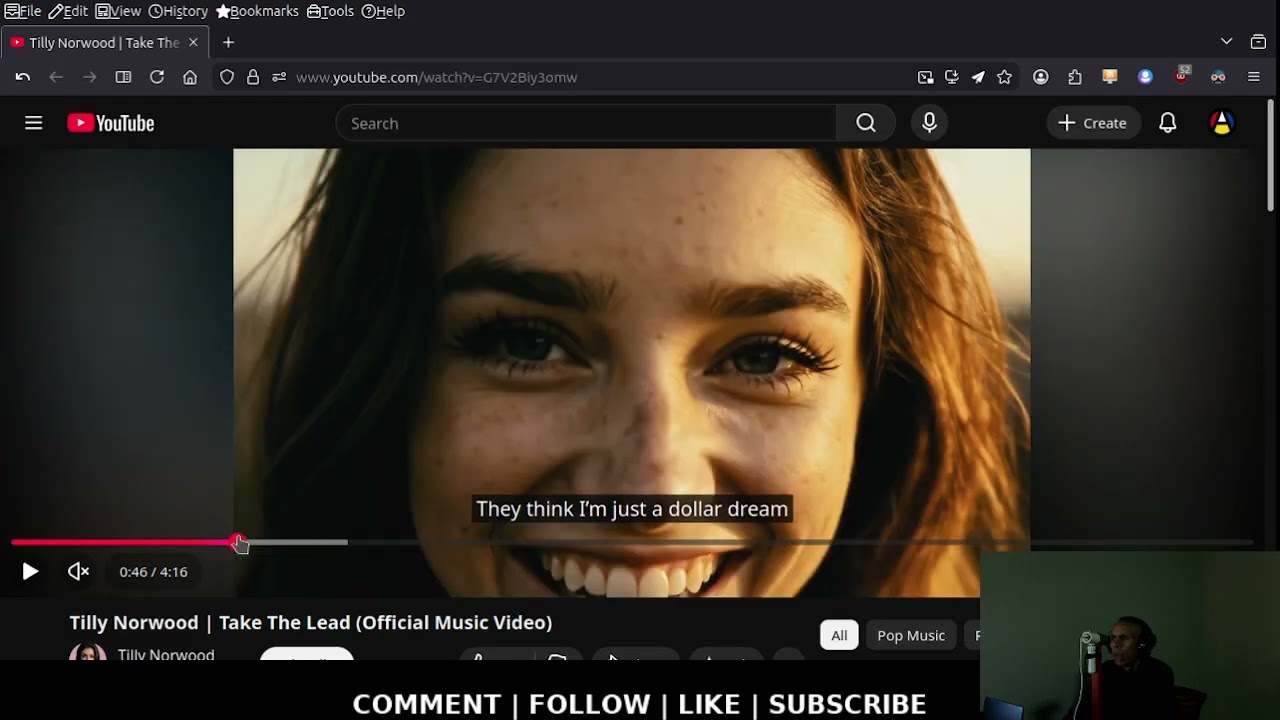
Task: Open a new browser tab
Action: pyautogui.click(x=228, y=42)
